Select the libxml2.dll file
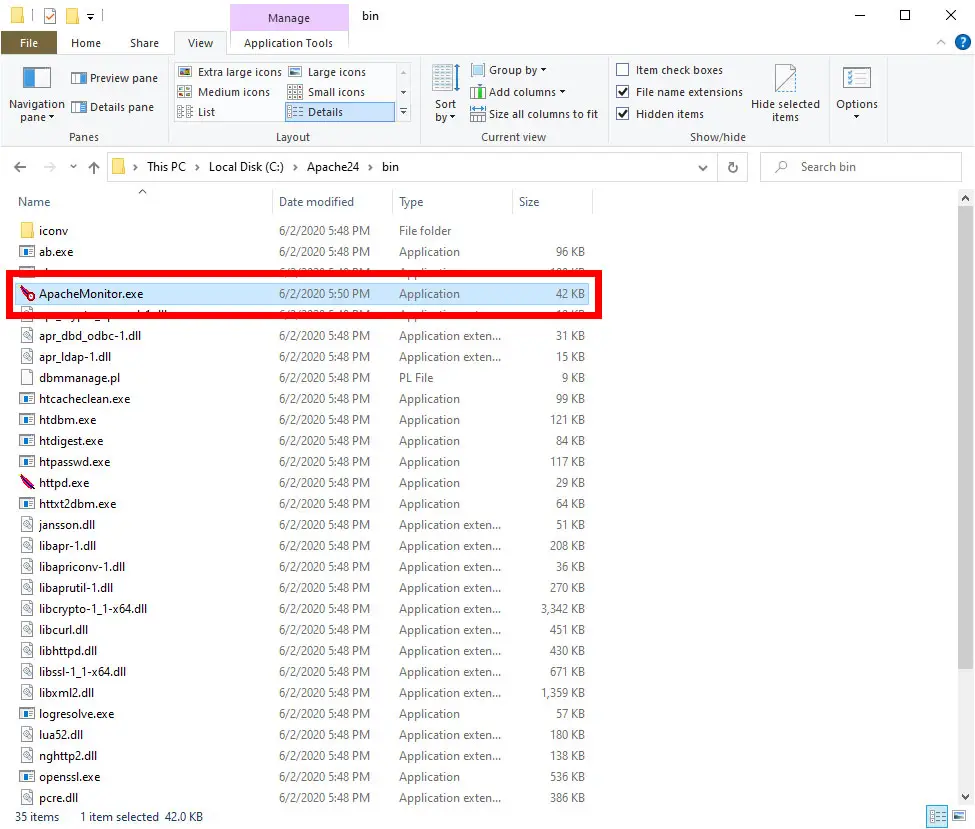The height and width of the screenshot is (829, 975). [67, 693]
